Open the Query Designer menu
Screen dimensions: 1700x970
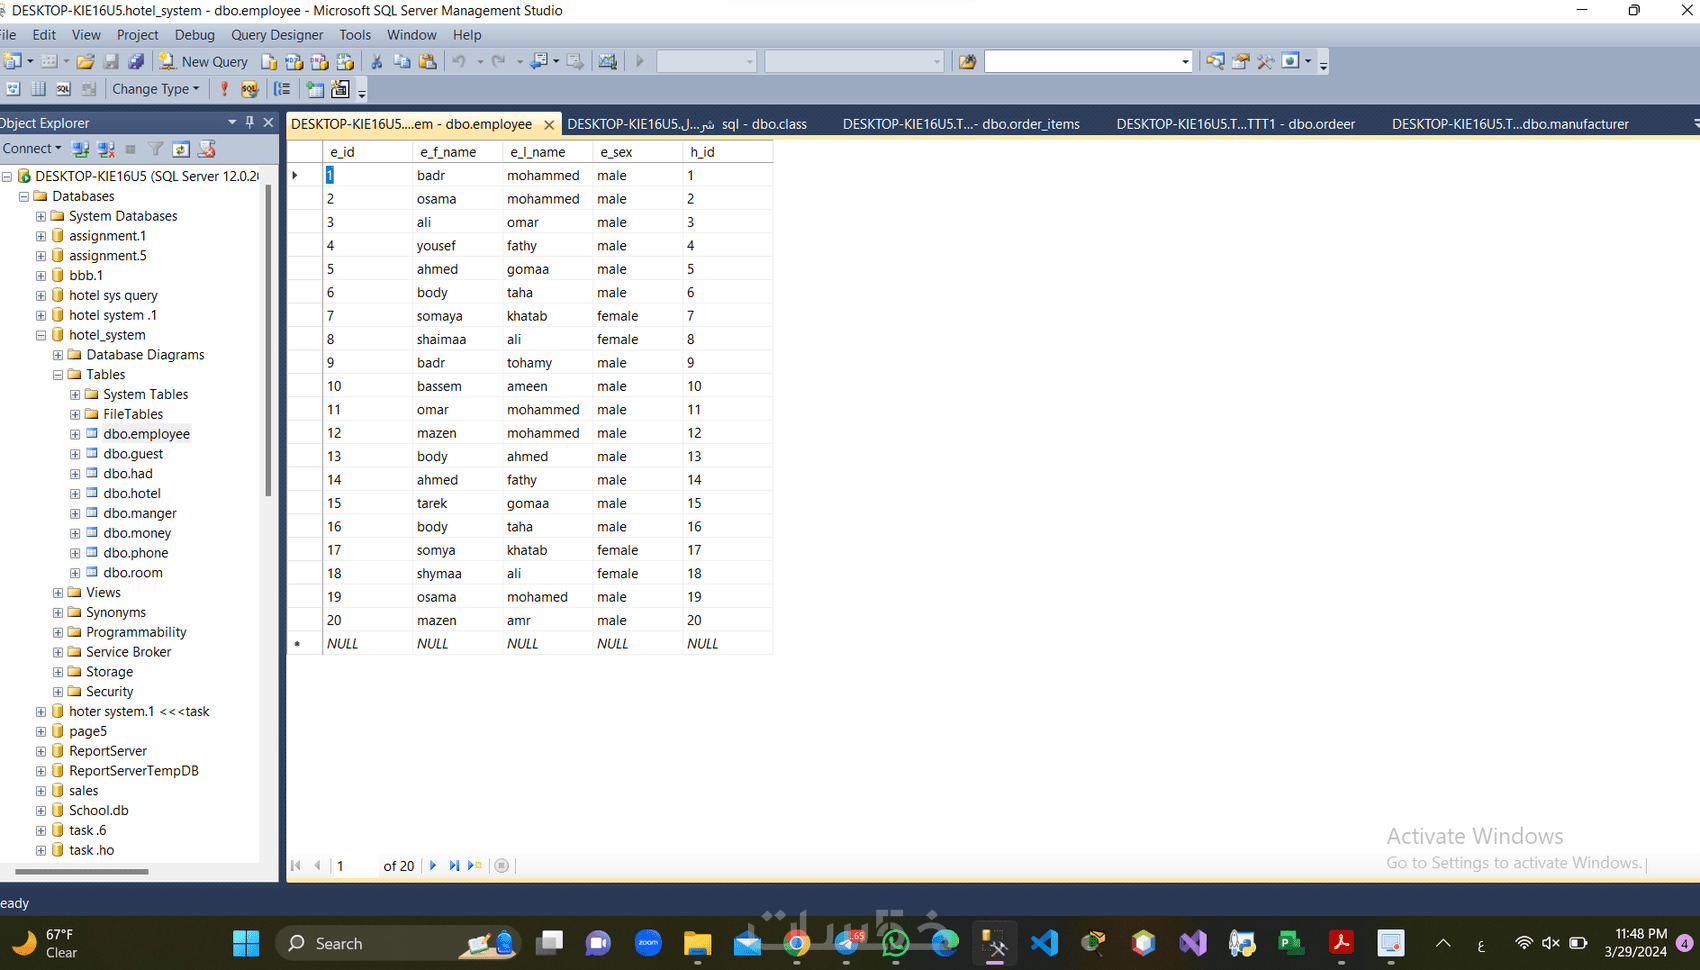point(277,35)
